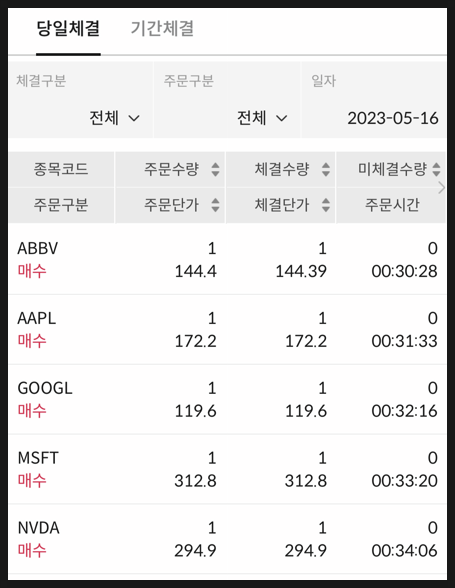455x588 pixels.
Task: Select the MSFT order entry
Action: click(x=227, y=469)
